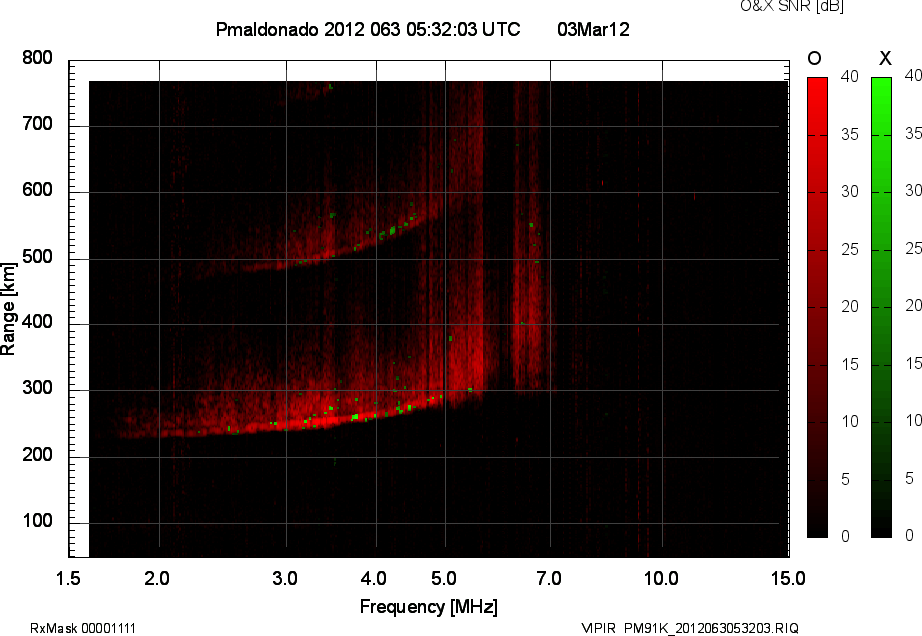Click the "0" tick beside the red colorbar
This screenshot has width=922, height=636.
pos(846,536)
